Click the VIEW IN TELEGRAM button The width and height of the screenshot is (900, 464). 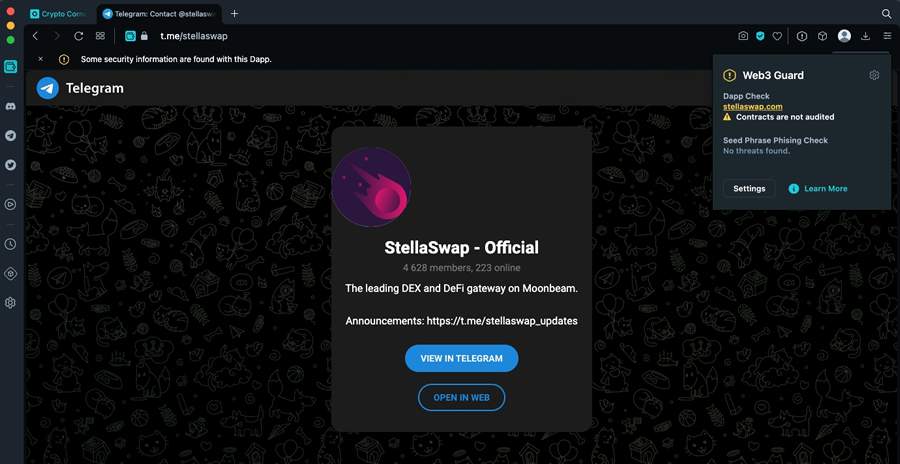tap(461, 358)
